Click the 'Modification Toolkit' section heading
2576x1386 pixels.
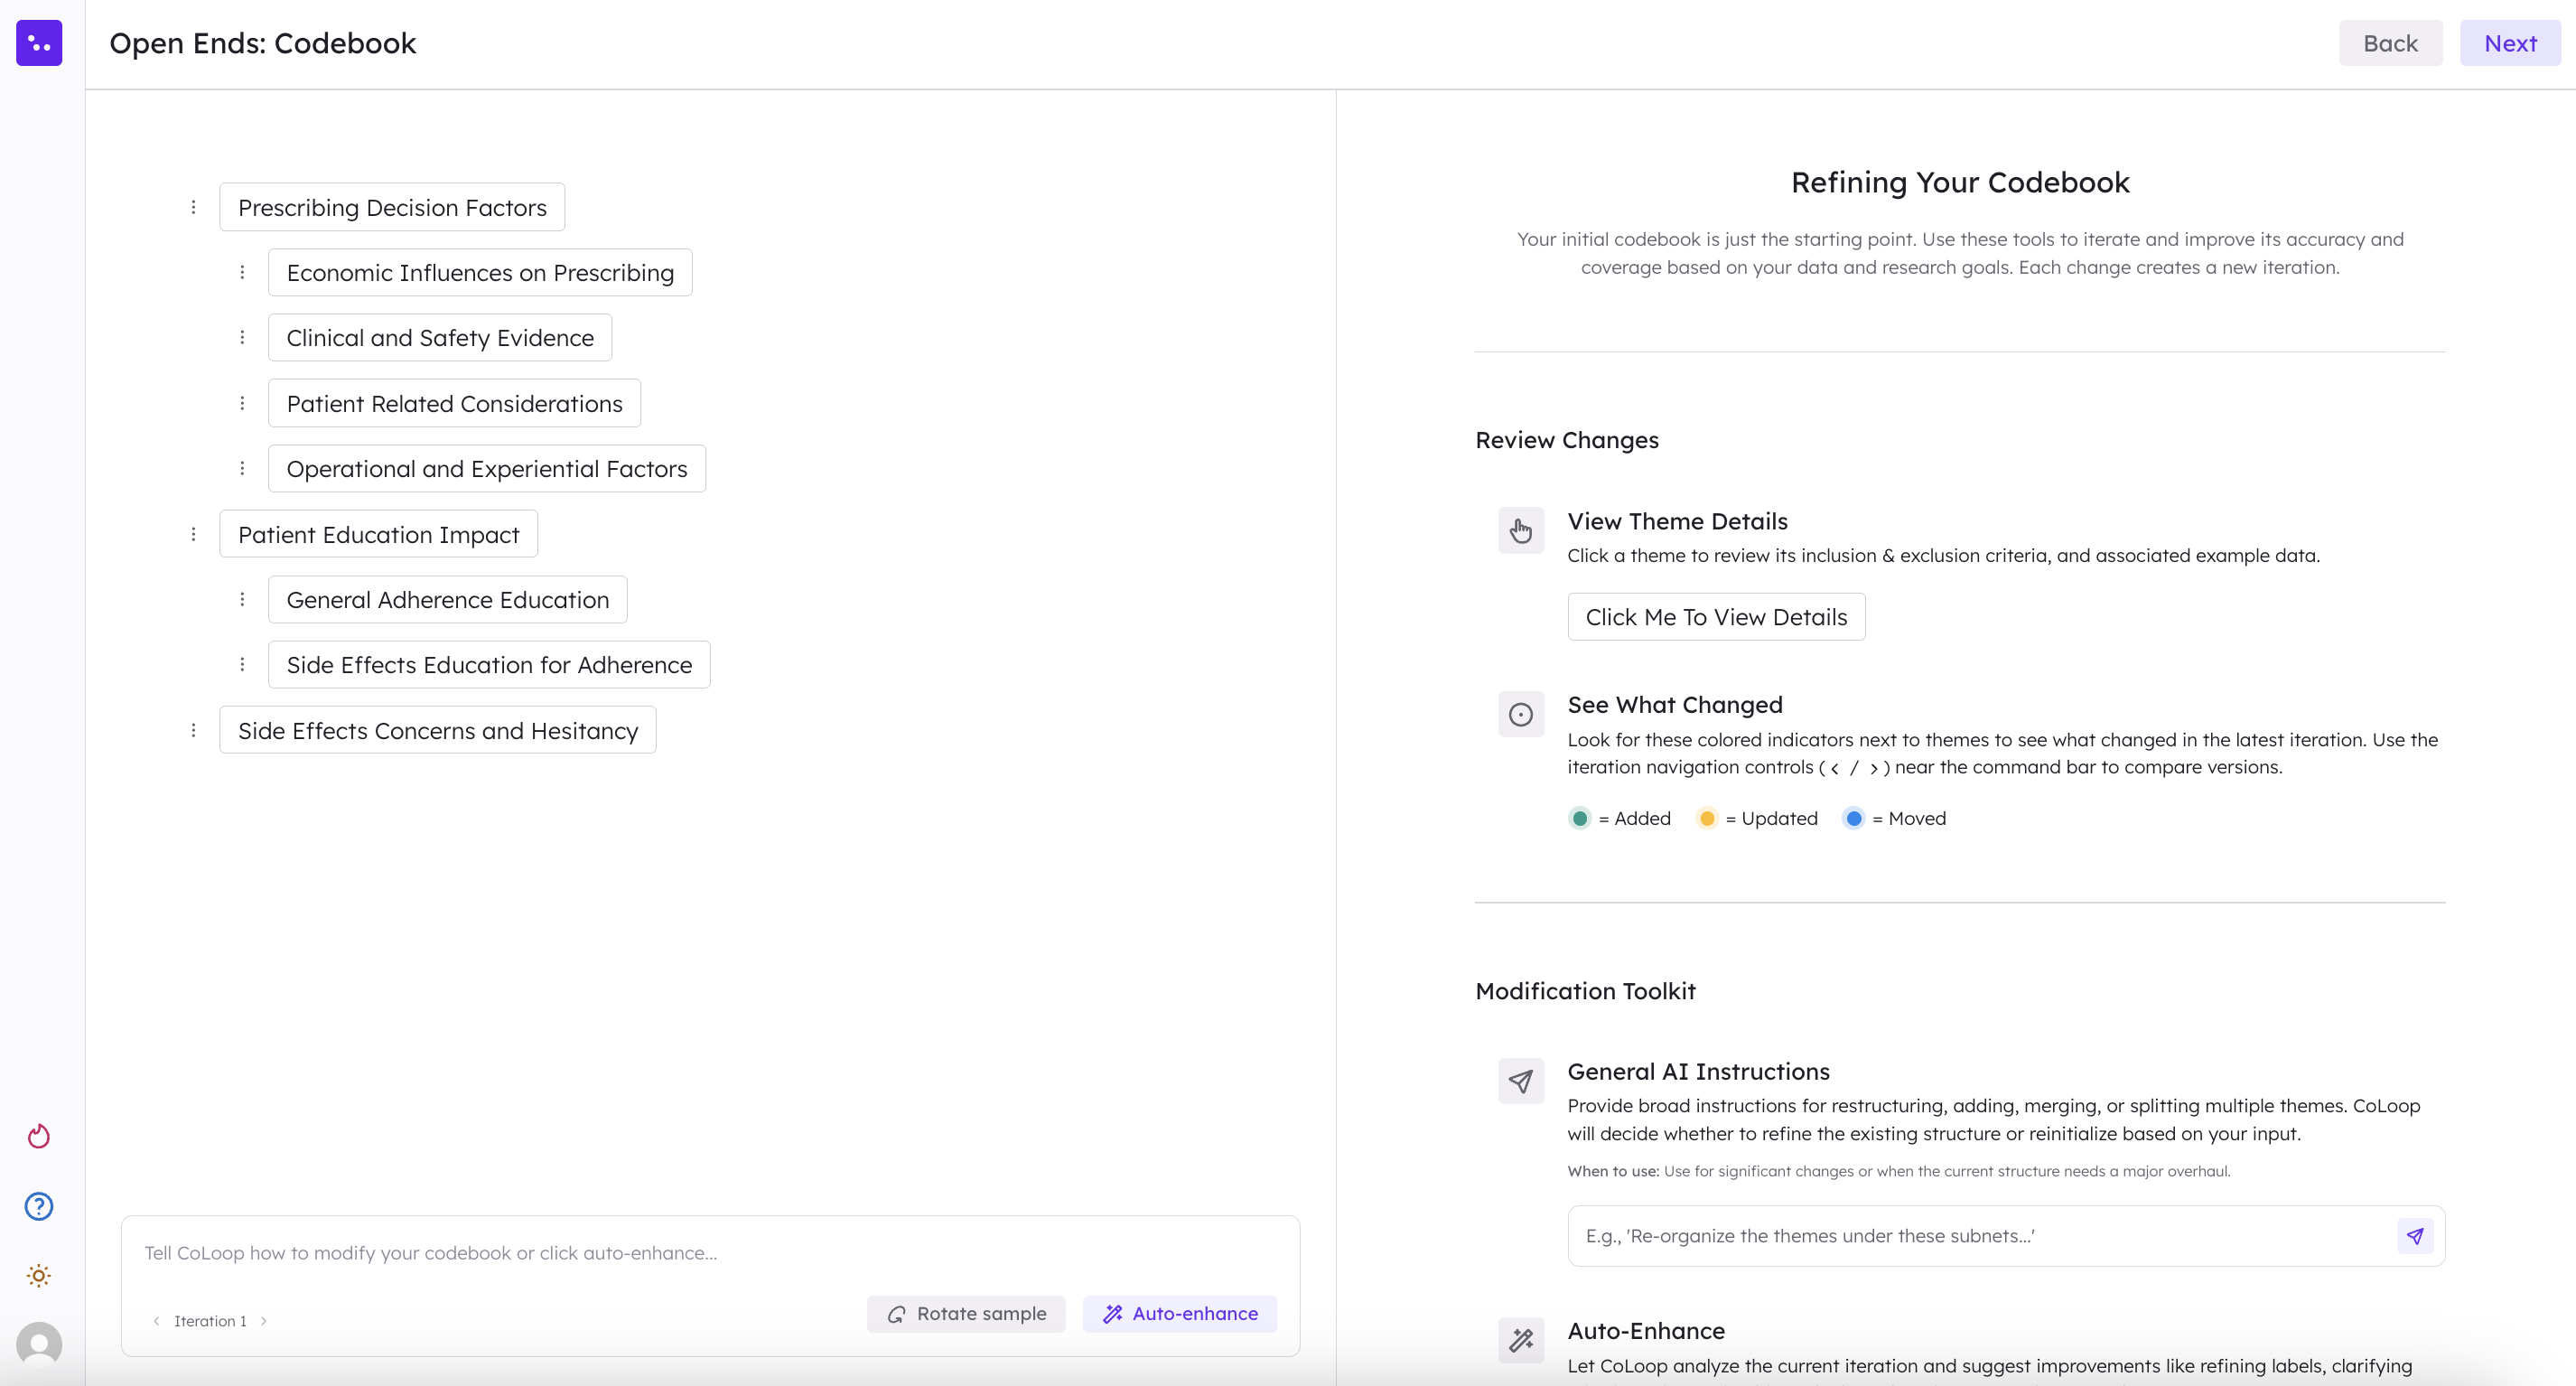pyautogui.click(x=1585, y=991)
